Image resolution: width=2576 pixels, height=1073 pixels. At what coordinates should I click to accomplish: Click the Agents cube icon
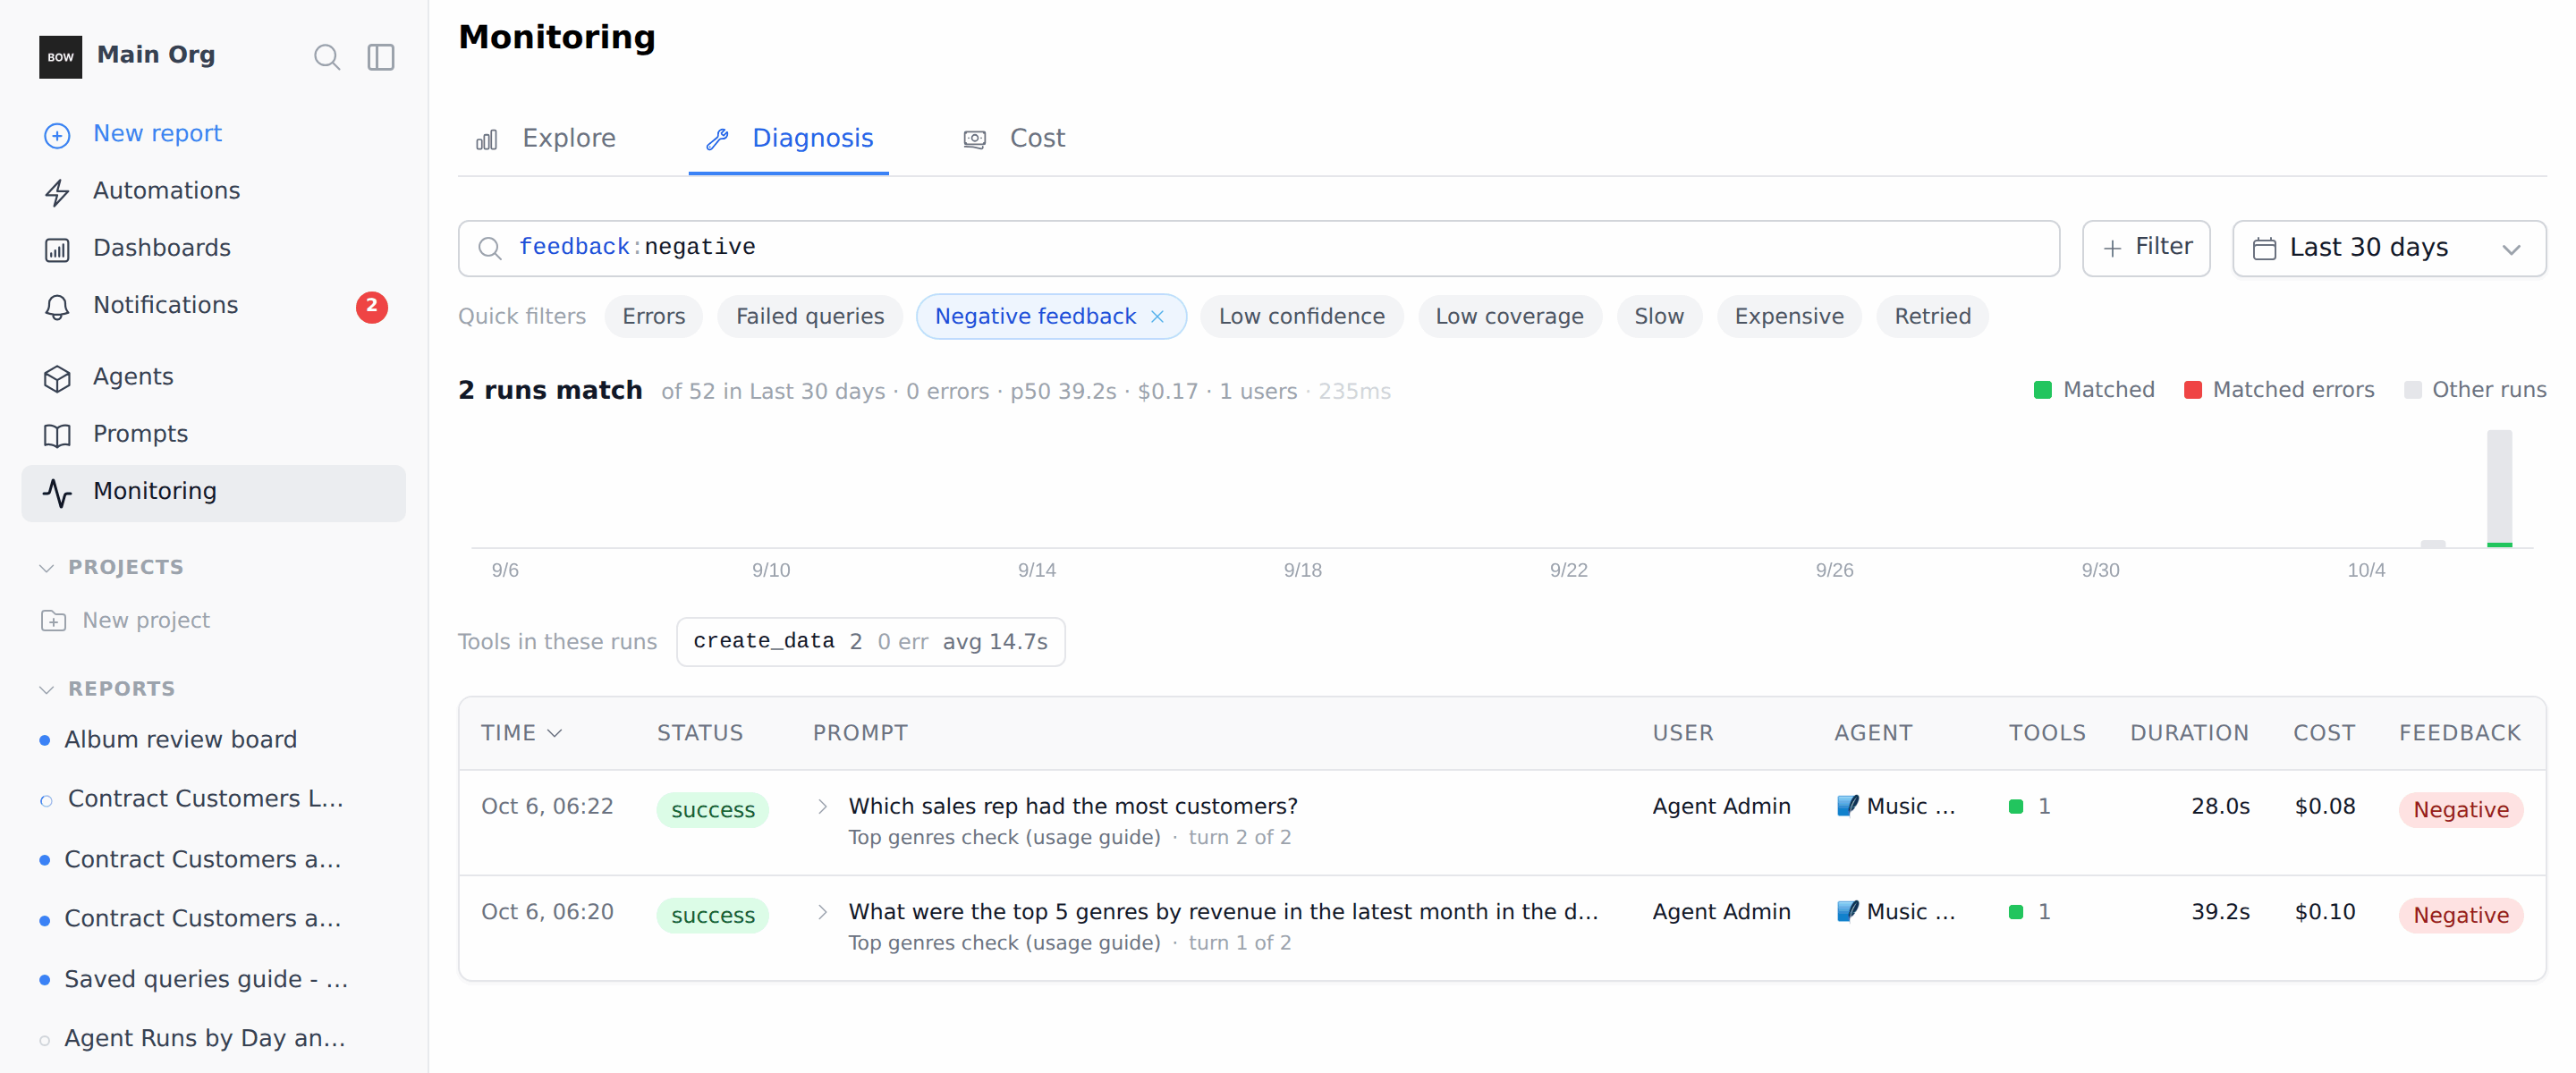click(57, 378)
